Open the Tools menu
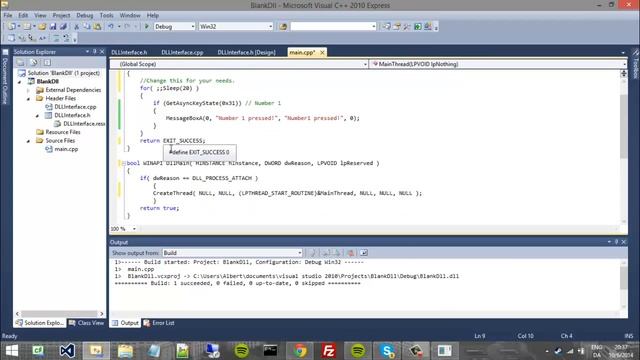Screen dimensions: 640x360 pyautogui.click(x=107, y=16)
